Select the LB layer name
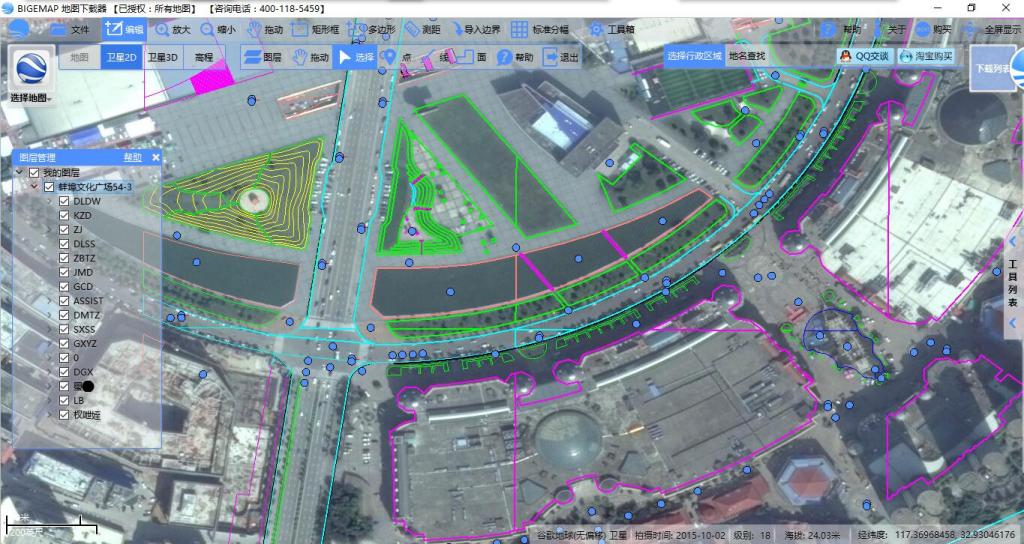 point(78,400)
